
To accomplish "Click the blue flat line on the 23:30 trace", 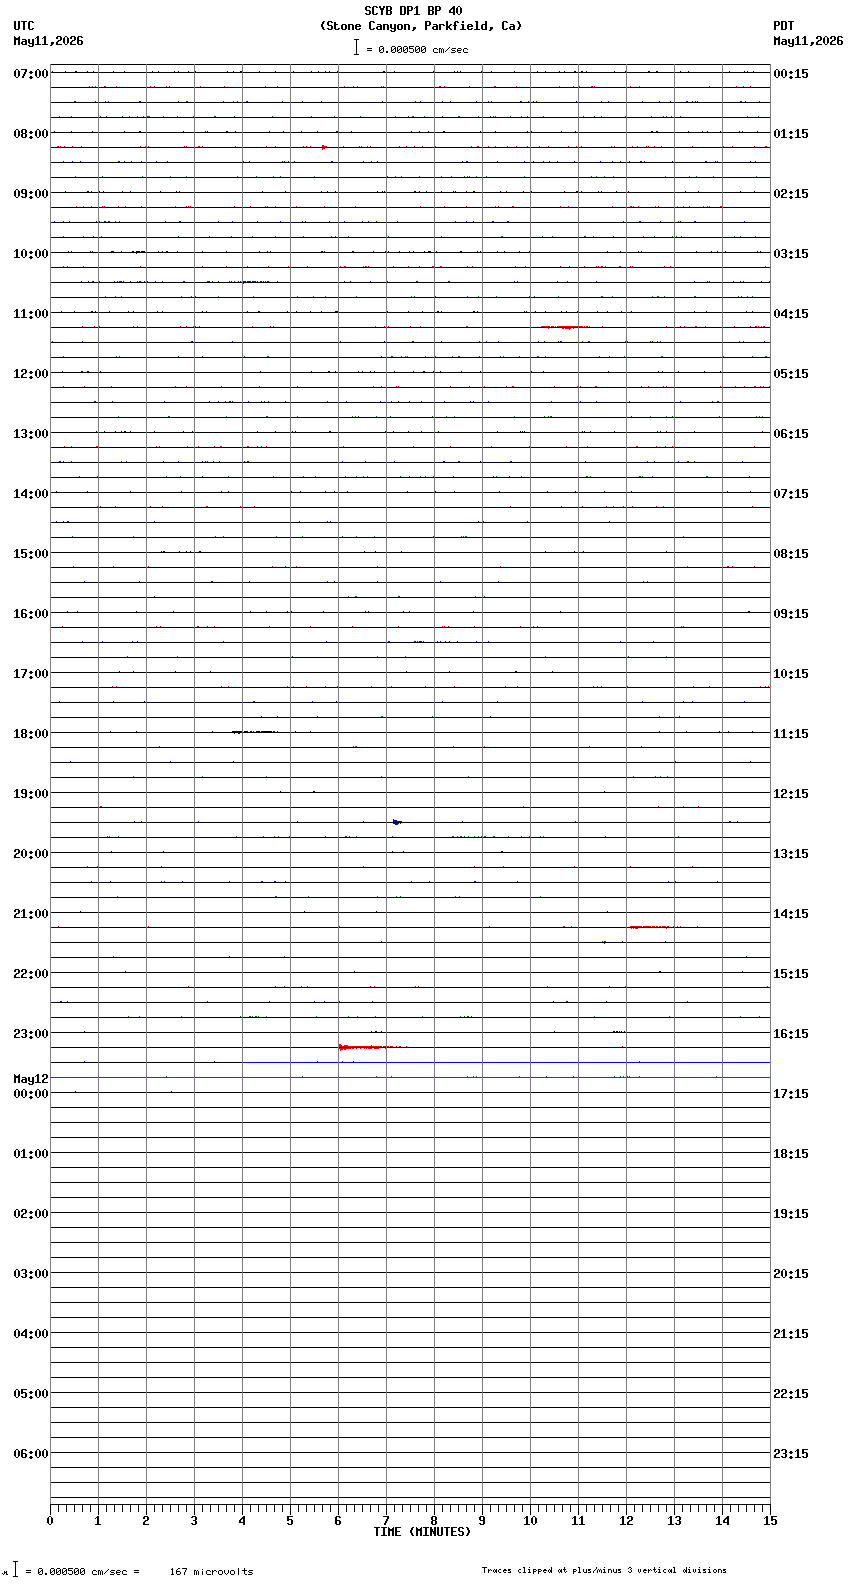I will 506,1062.
